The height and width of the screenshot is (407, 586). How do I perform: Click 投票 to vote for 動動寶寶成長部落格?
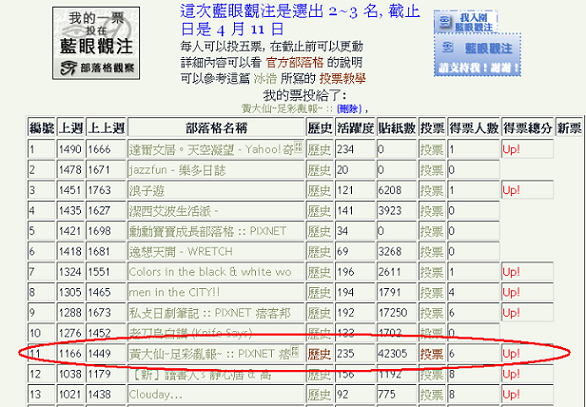click(x=432, y=231)
